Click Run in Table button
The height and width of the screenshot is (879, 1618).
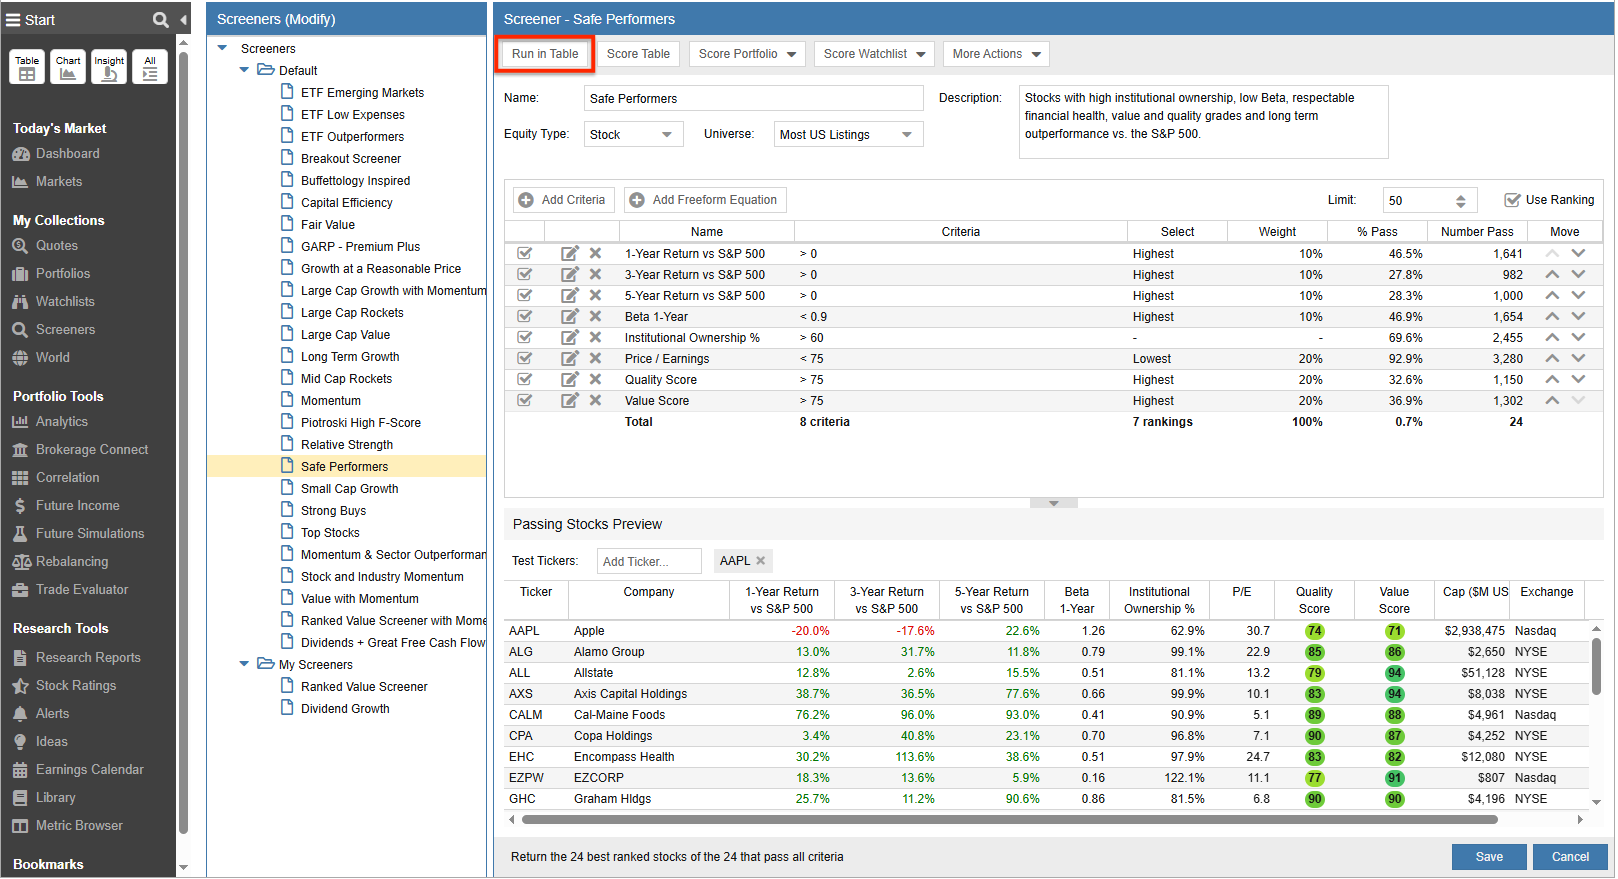pos(545,54)
